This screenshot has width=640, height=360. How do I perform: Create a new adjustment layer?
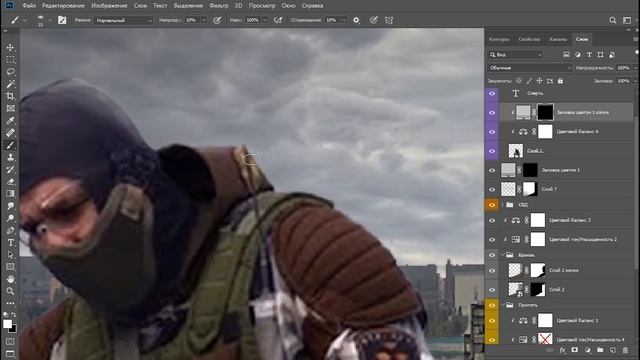pos(588,350)
